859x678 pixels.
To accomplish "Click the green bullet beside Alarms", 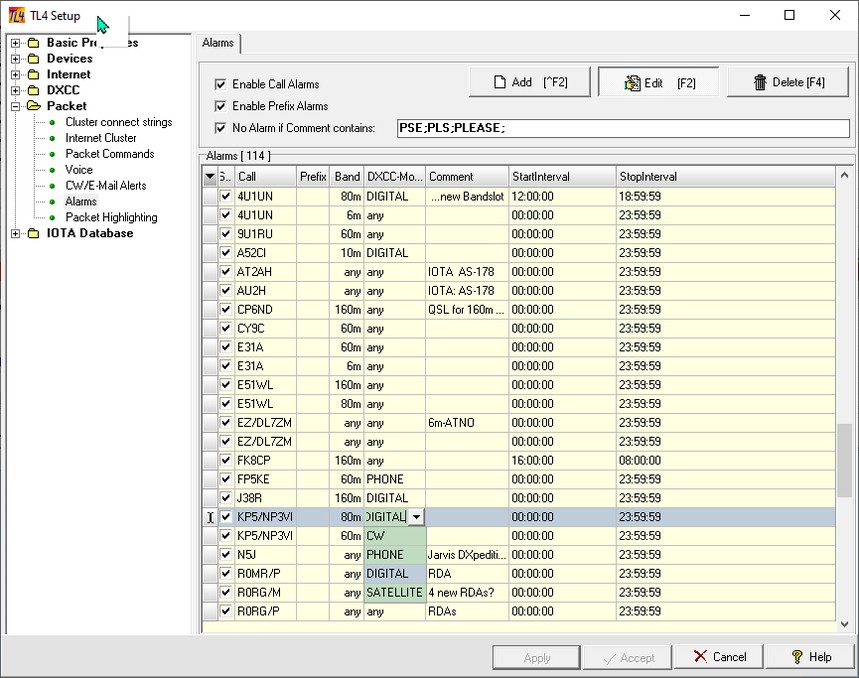I will click(x=53, y=202).
